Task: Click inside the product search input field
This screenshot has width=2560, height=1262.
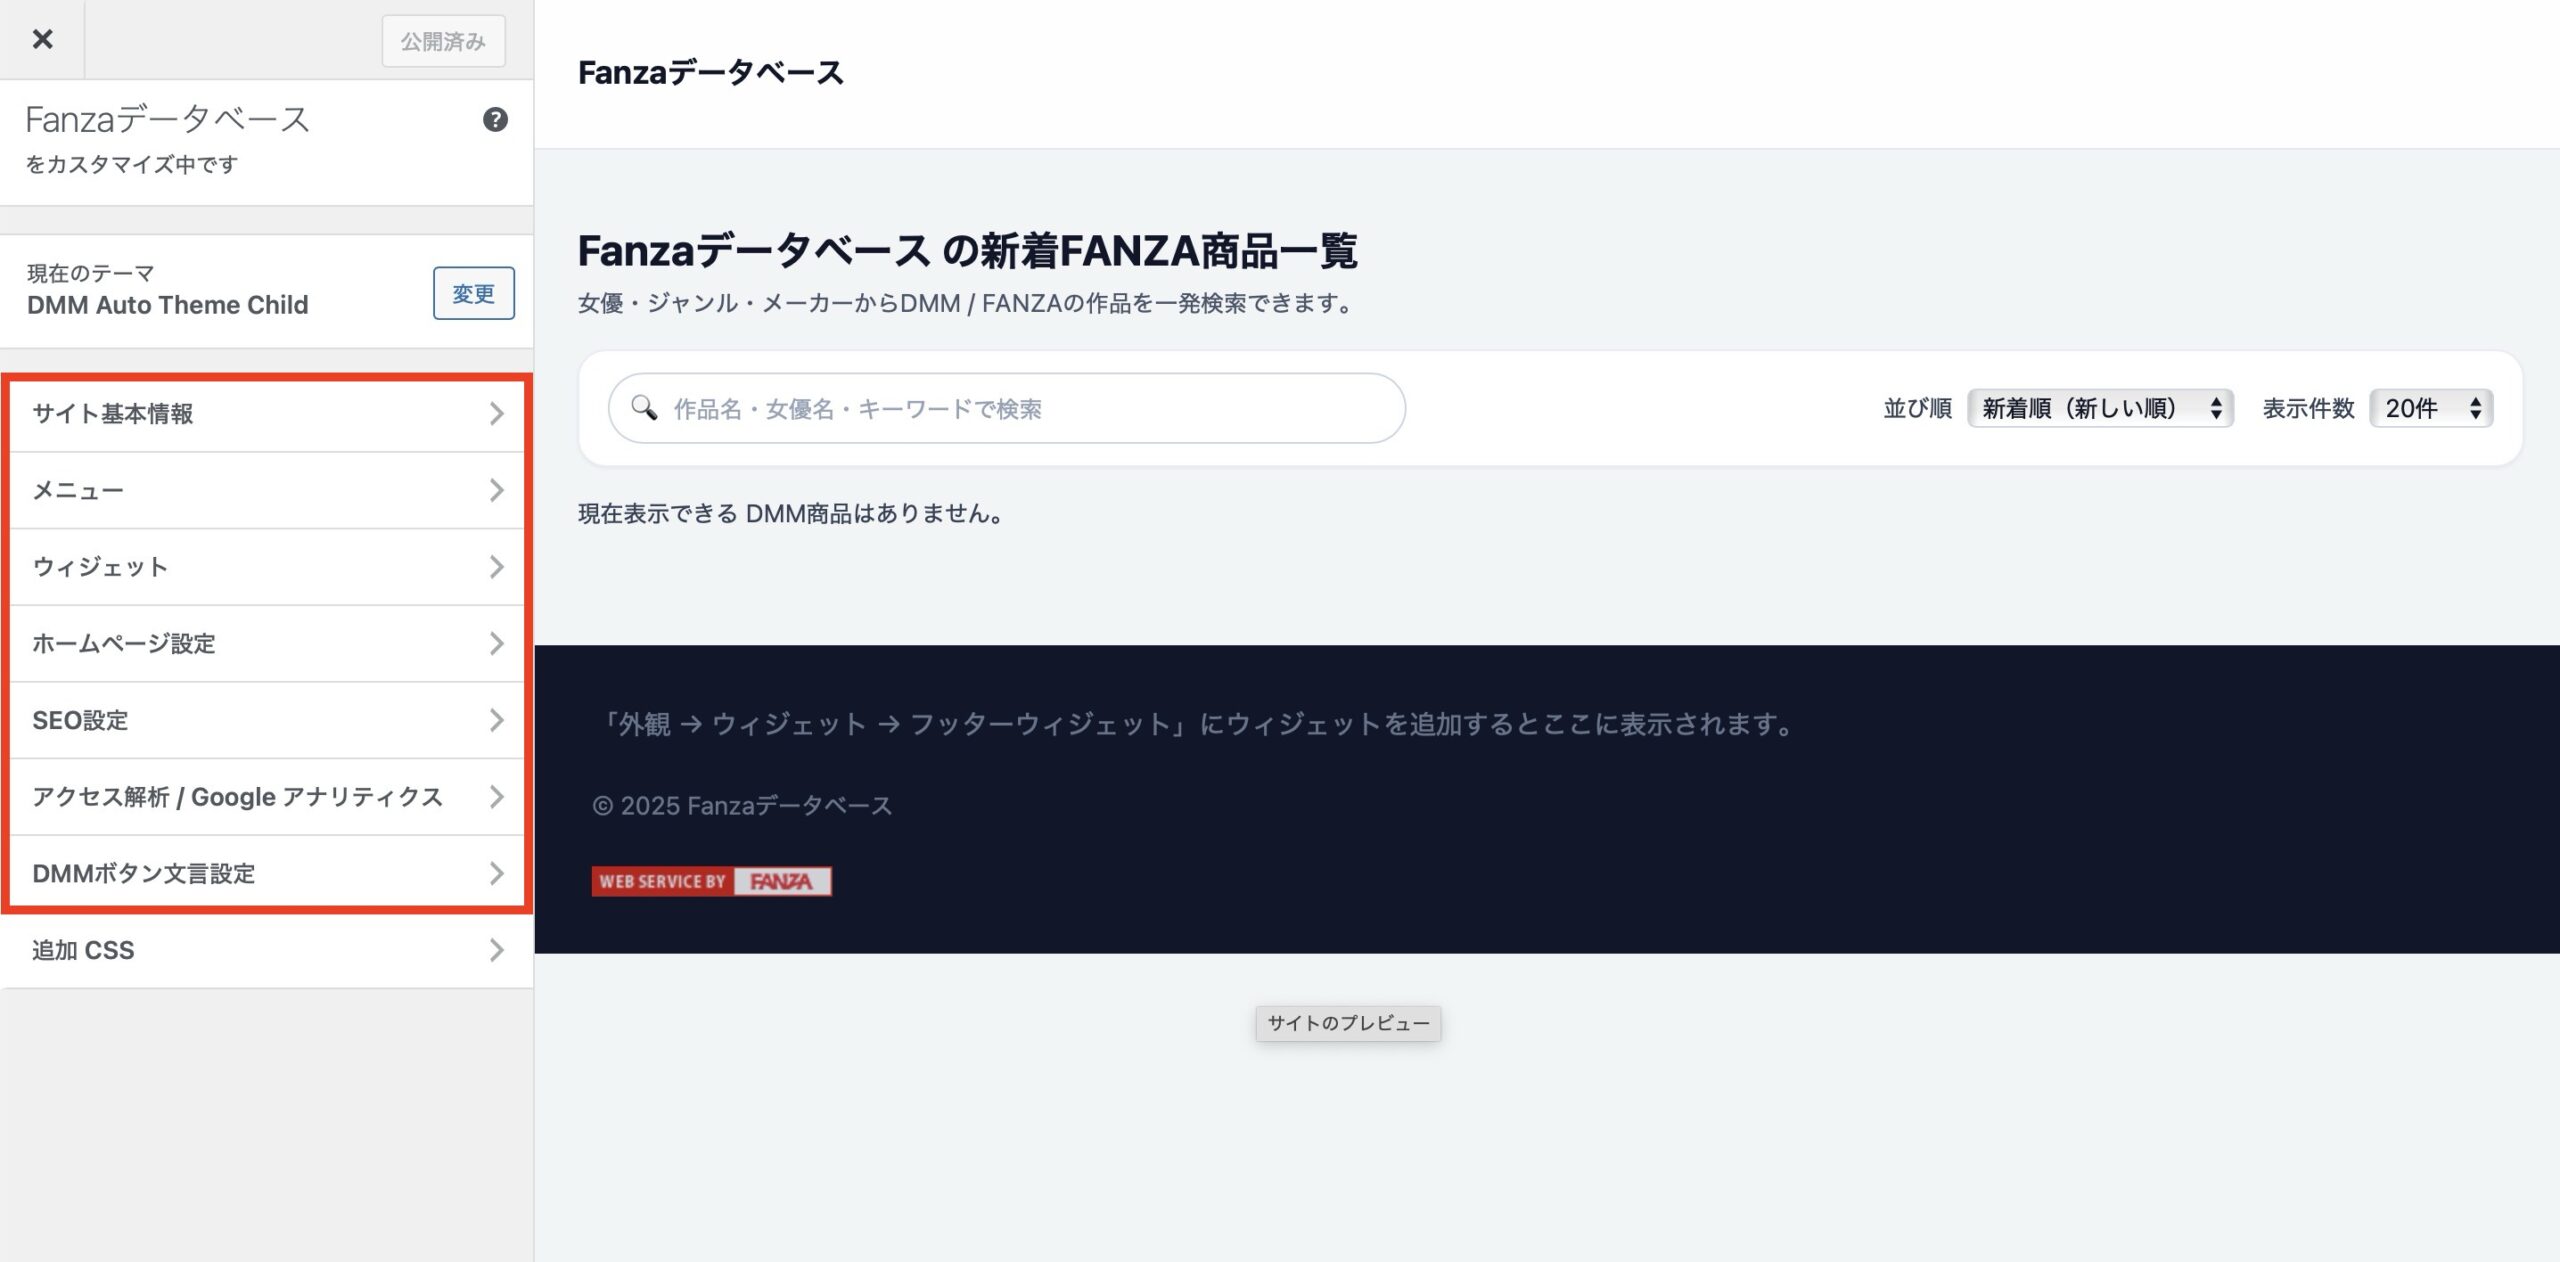Action: click(x=1000, y=408)
